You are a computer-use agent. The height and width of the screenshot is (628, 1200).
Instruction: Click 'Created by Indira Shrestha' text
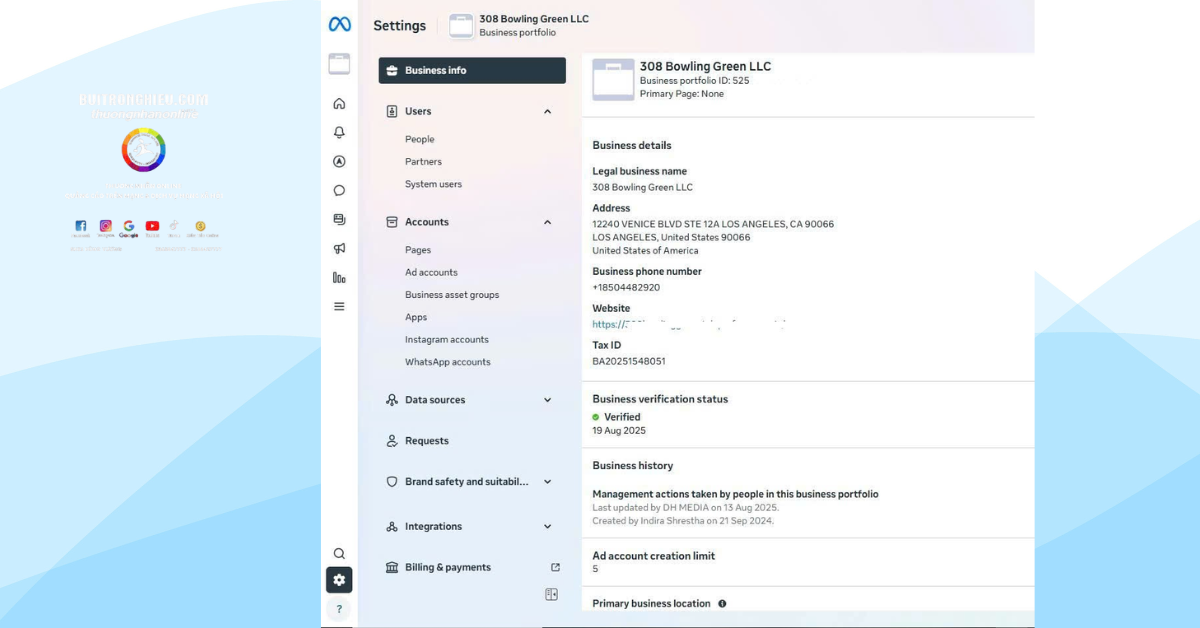(x=683, y=521)
